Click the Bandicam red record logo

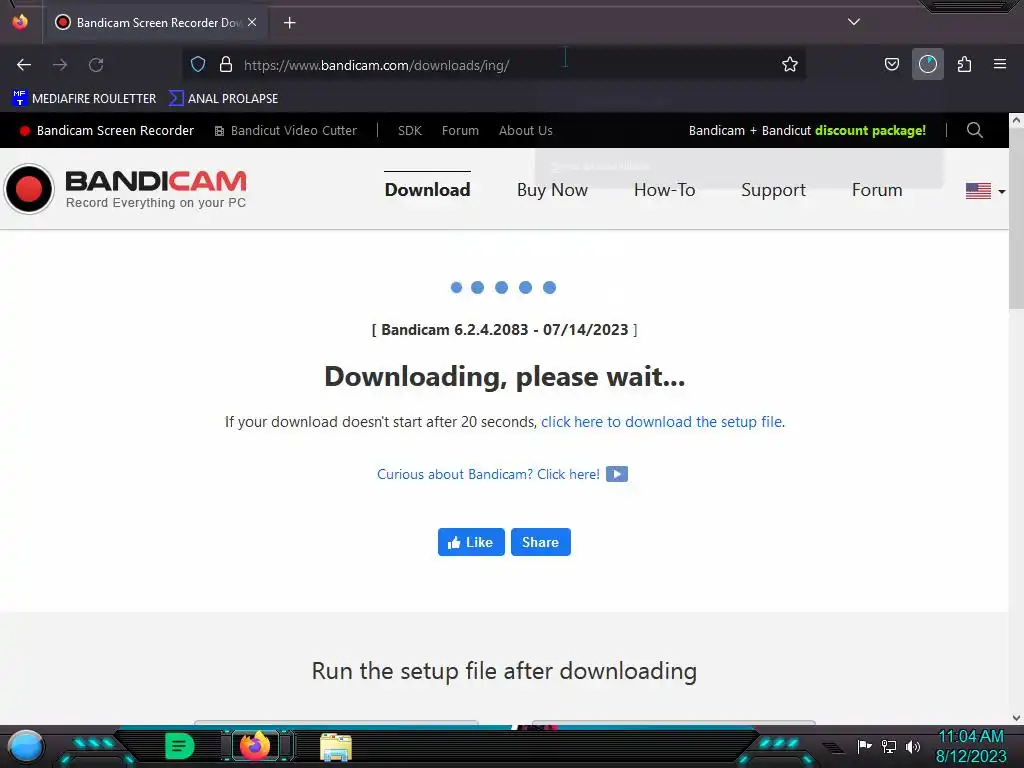29,189
